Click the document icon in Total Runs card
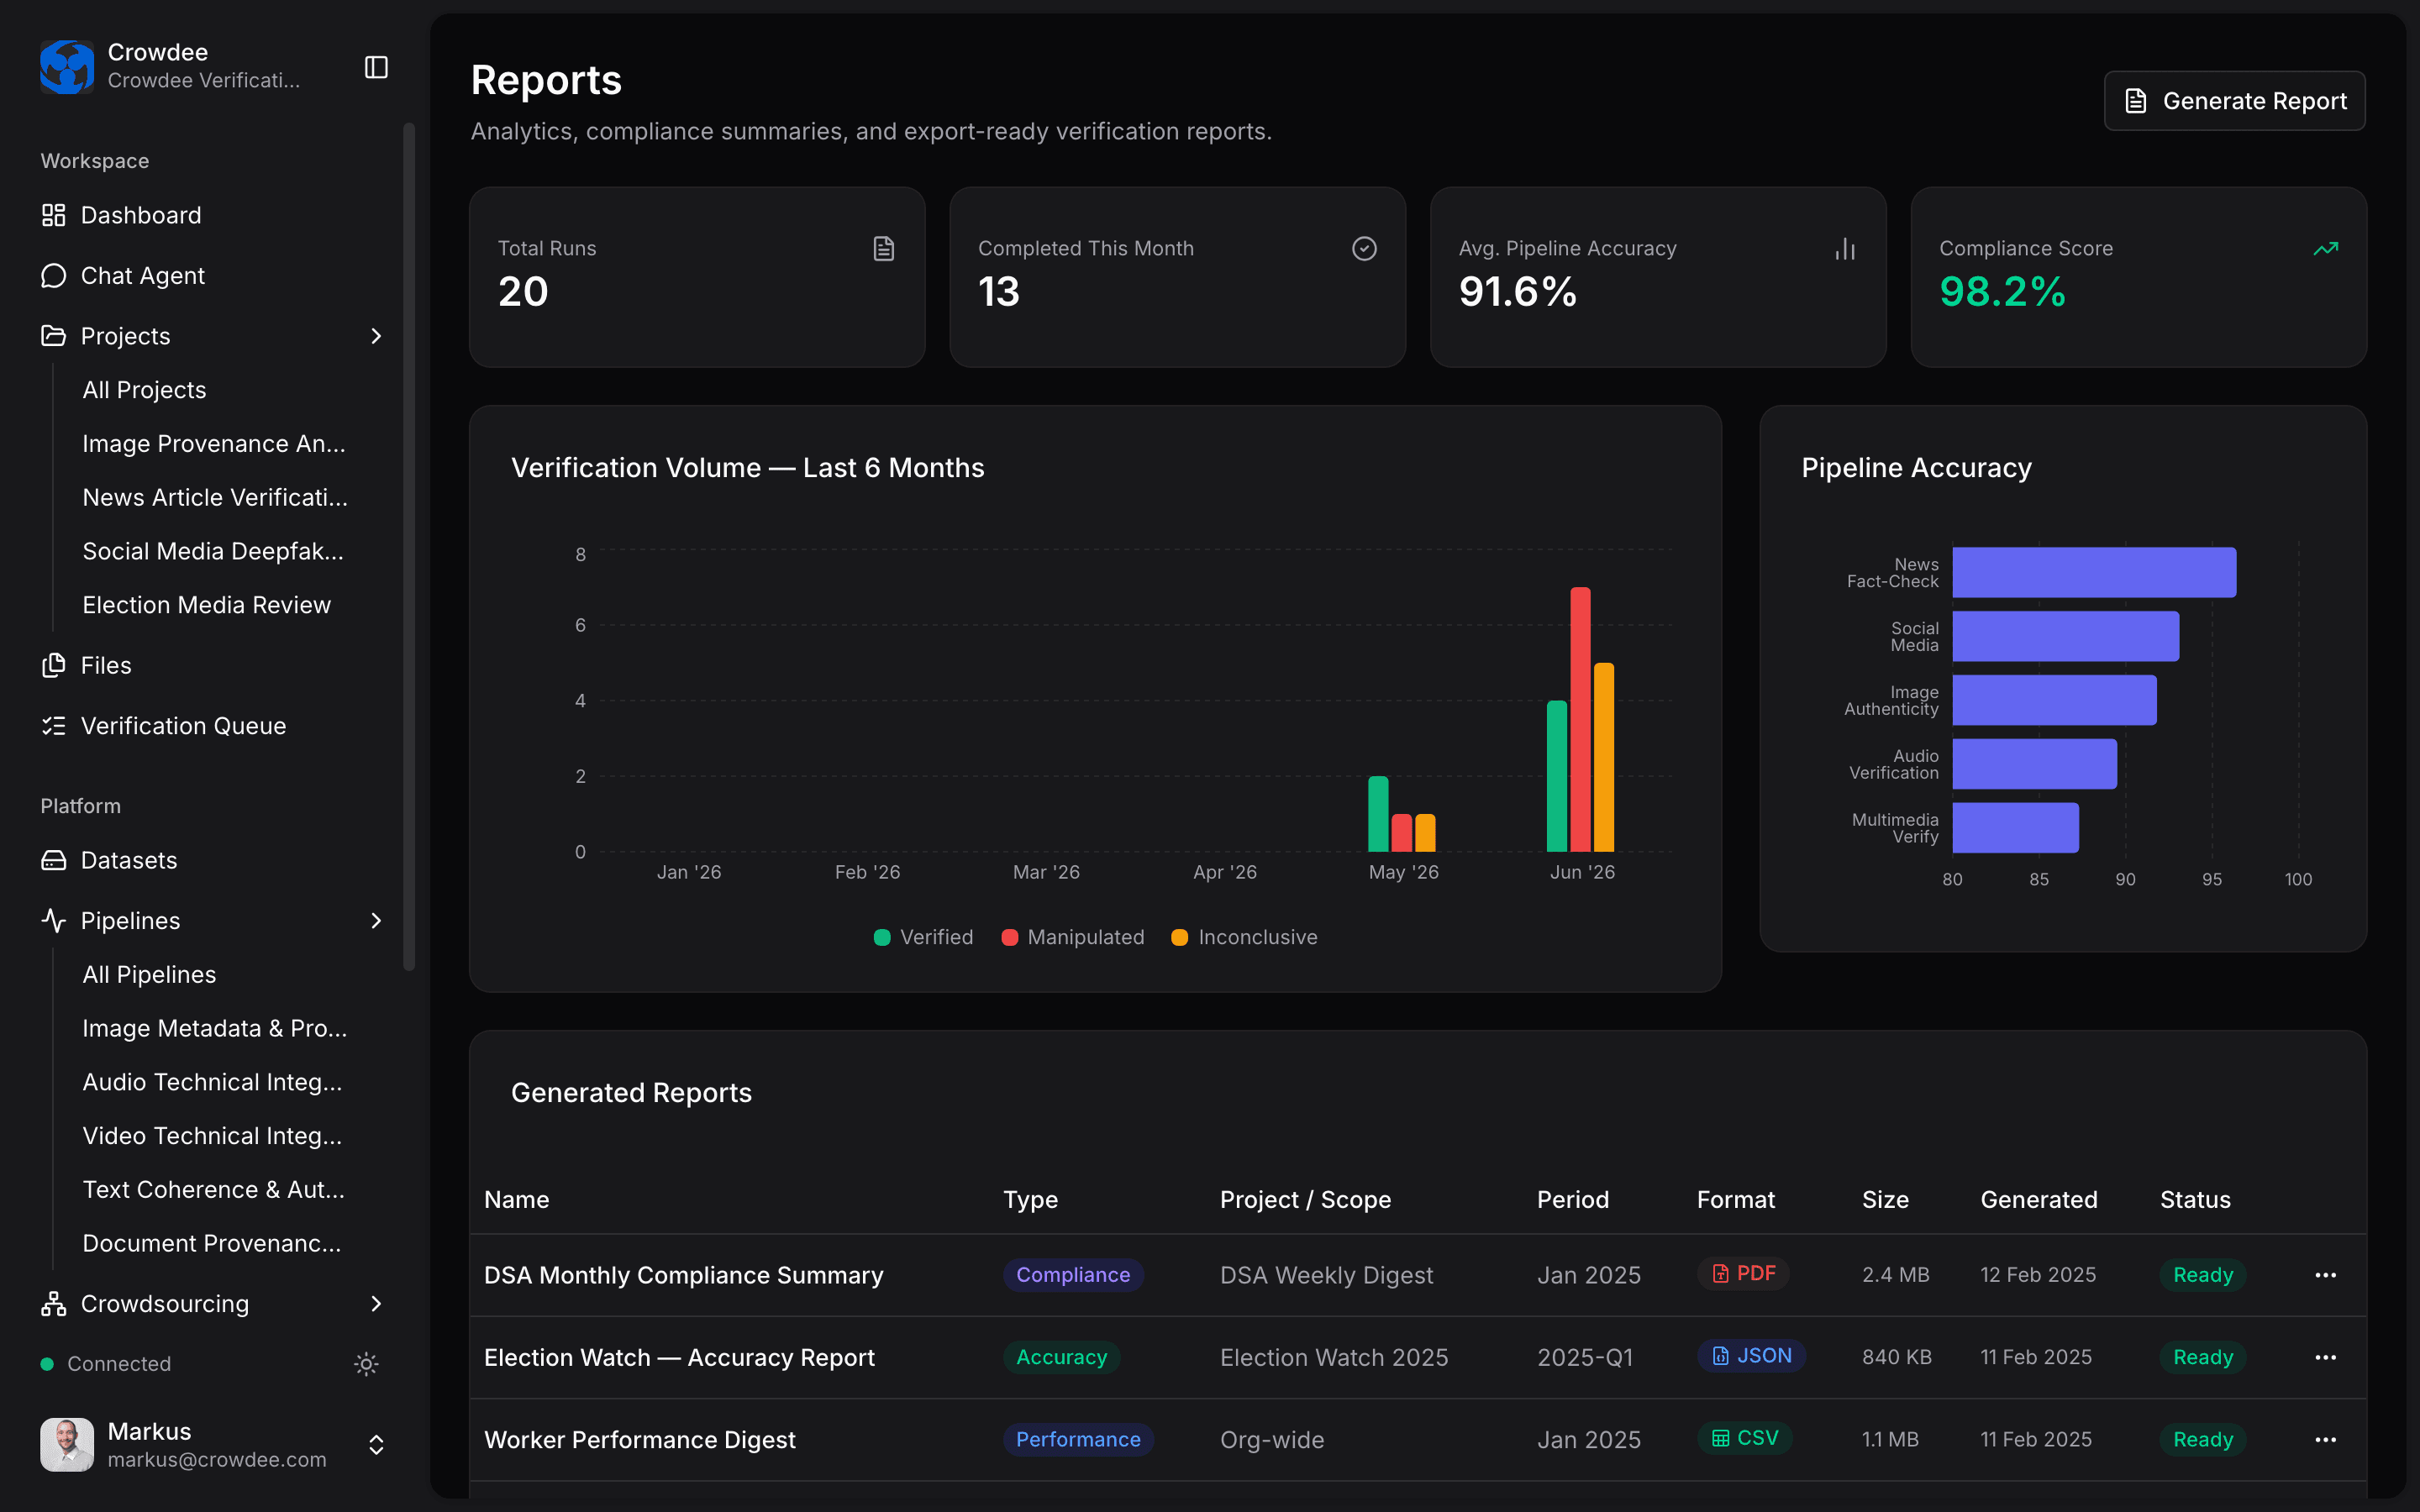 tap(883, 248)
